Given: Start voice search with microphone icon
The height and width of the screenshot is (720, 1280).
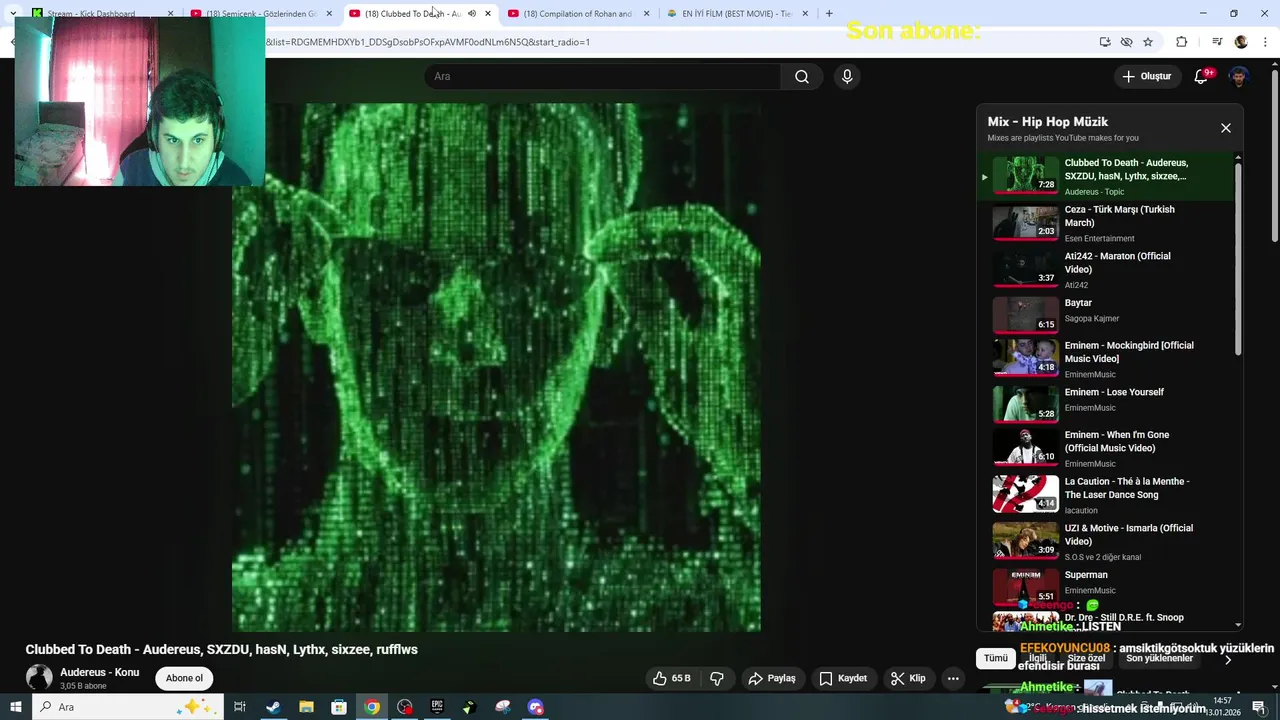Looking at the screenshot, I should 847,77.
